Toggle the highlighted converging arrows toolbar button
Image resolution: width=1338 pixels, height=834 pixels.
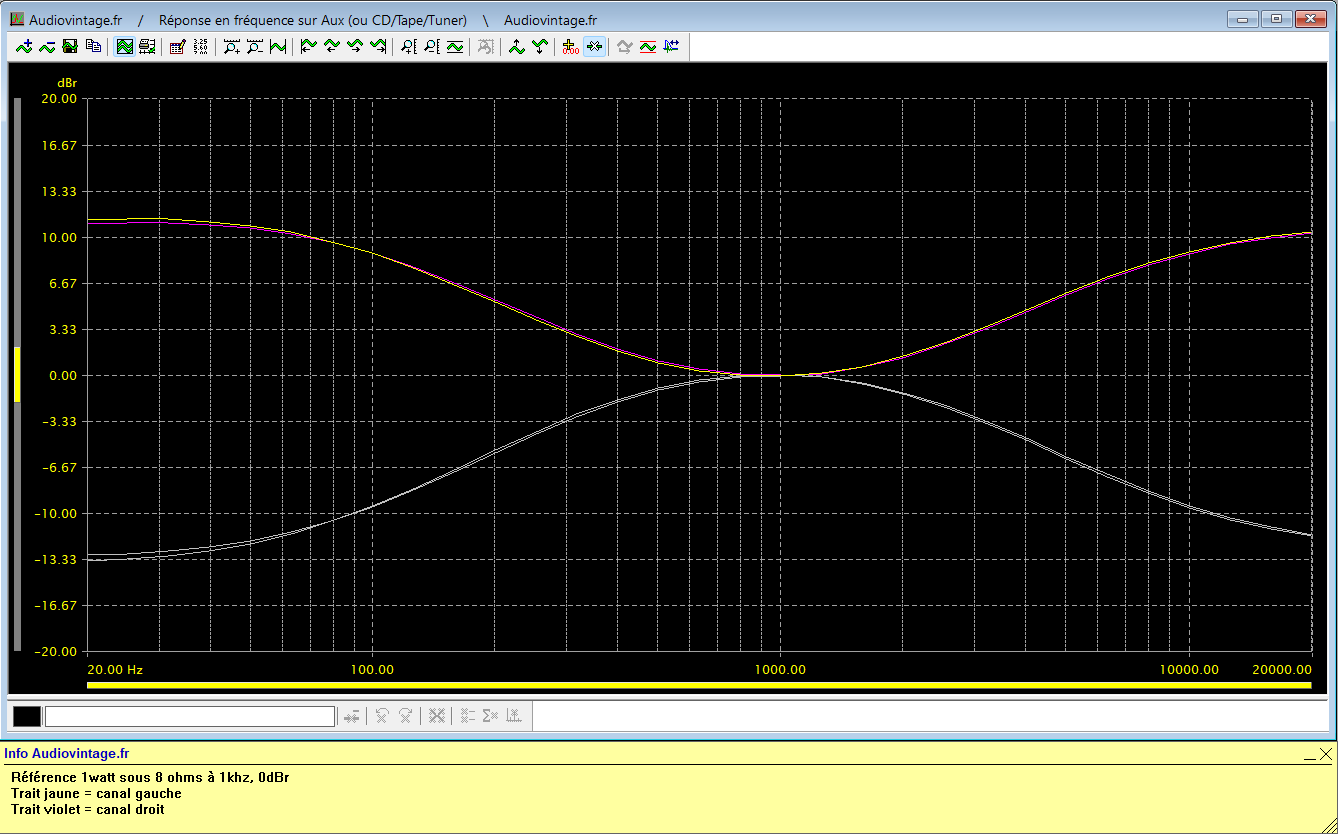[x=594, y=46]
